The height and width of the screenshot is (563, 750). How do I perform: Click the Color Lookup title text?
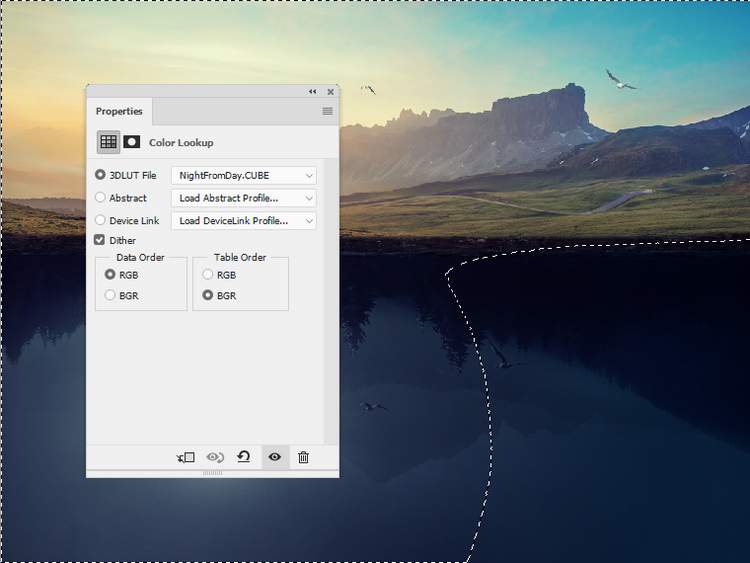pyautogui.click(x=181, y=143)
